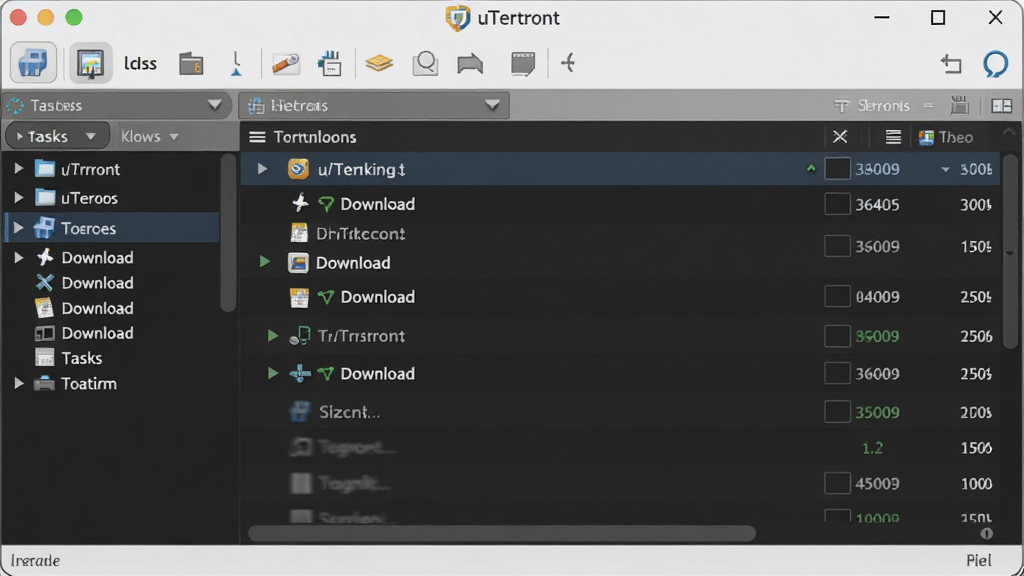Click the u/Tenkingt row icon
The image size is (1024, 576).
coord(298,169)
